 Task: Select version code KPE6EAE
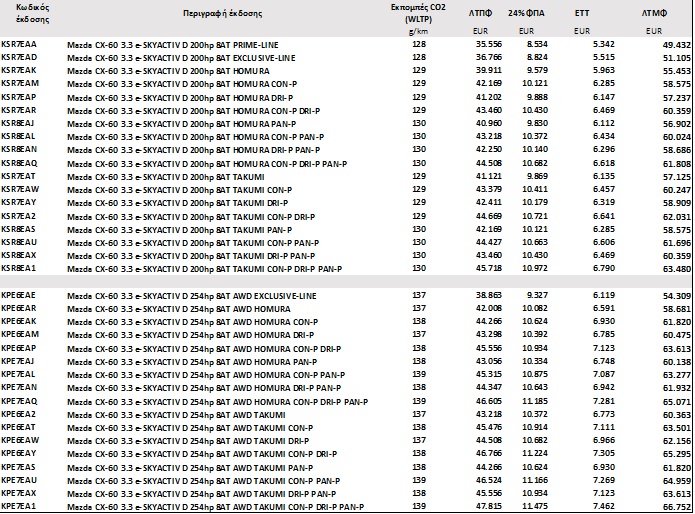19,295
